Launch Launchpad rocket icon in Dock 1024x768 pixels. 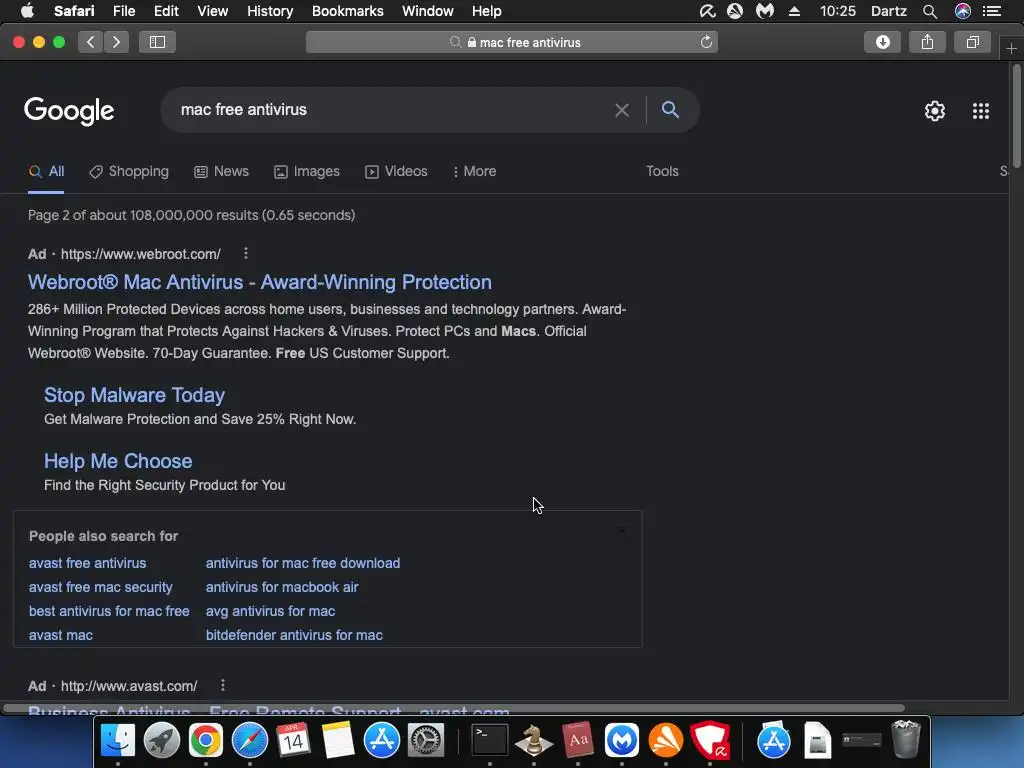click(x=161, y=741)
